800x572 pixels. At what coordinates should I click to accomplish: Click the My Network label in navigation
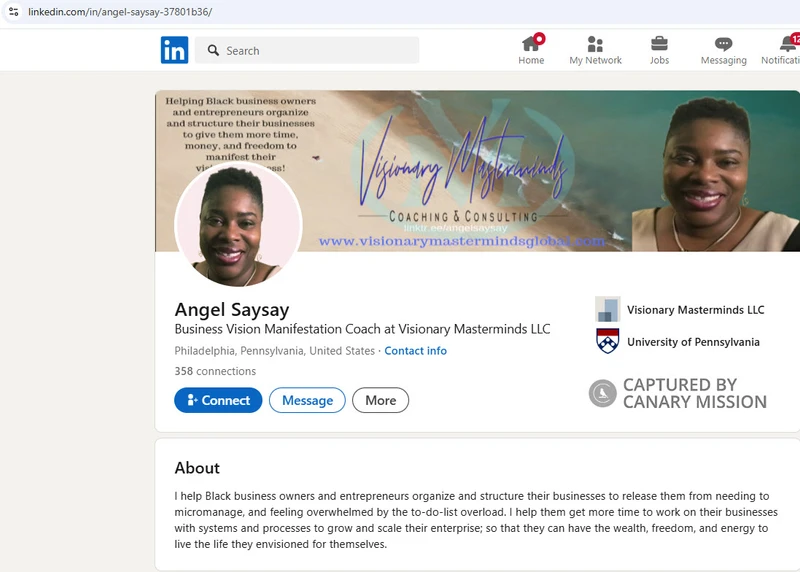(x=595, y=60)
